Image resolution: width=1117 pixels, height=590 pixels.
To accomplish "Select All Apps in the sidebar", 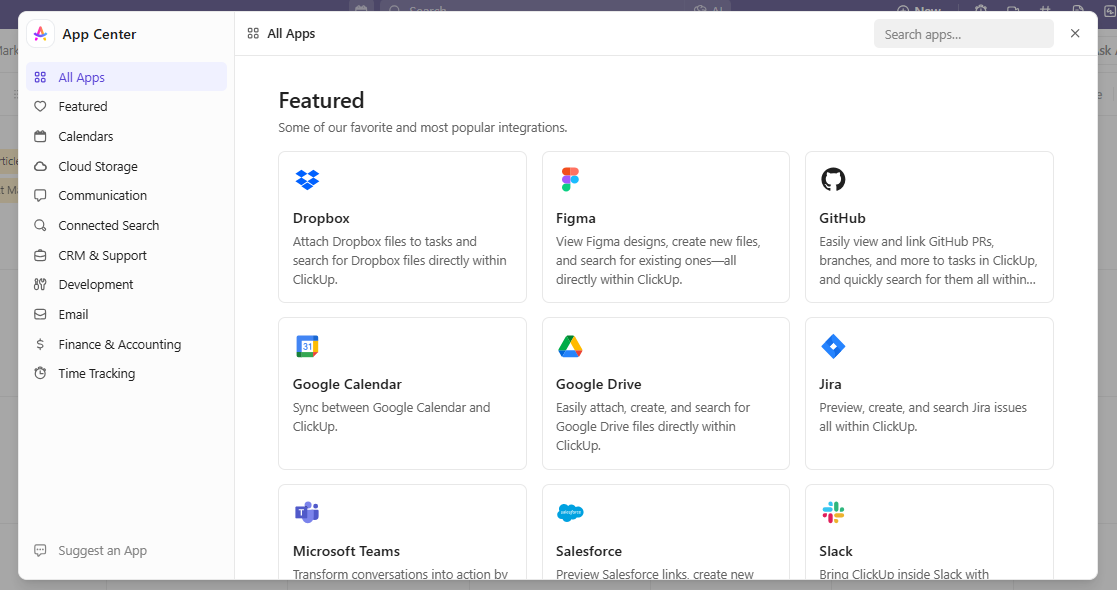I will pos(126,77).
